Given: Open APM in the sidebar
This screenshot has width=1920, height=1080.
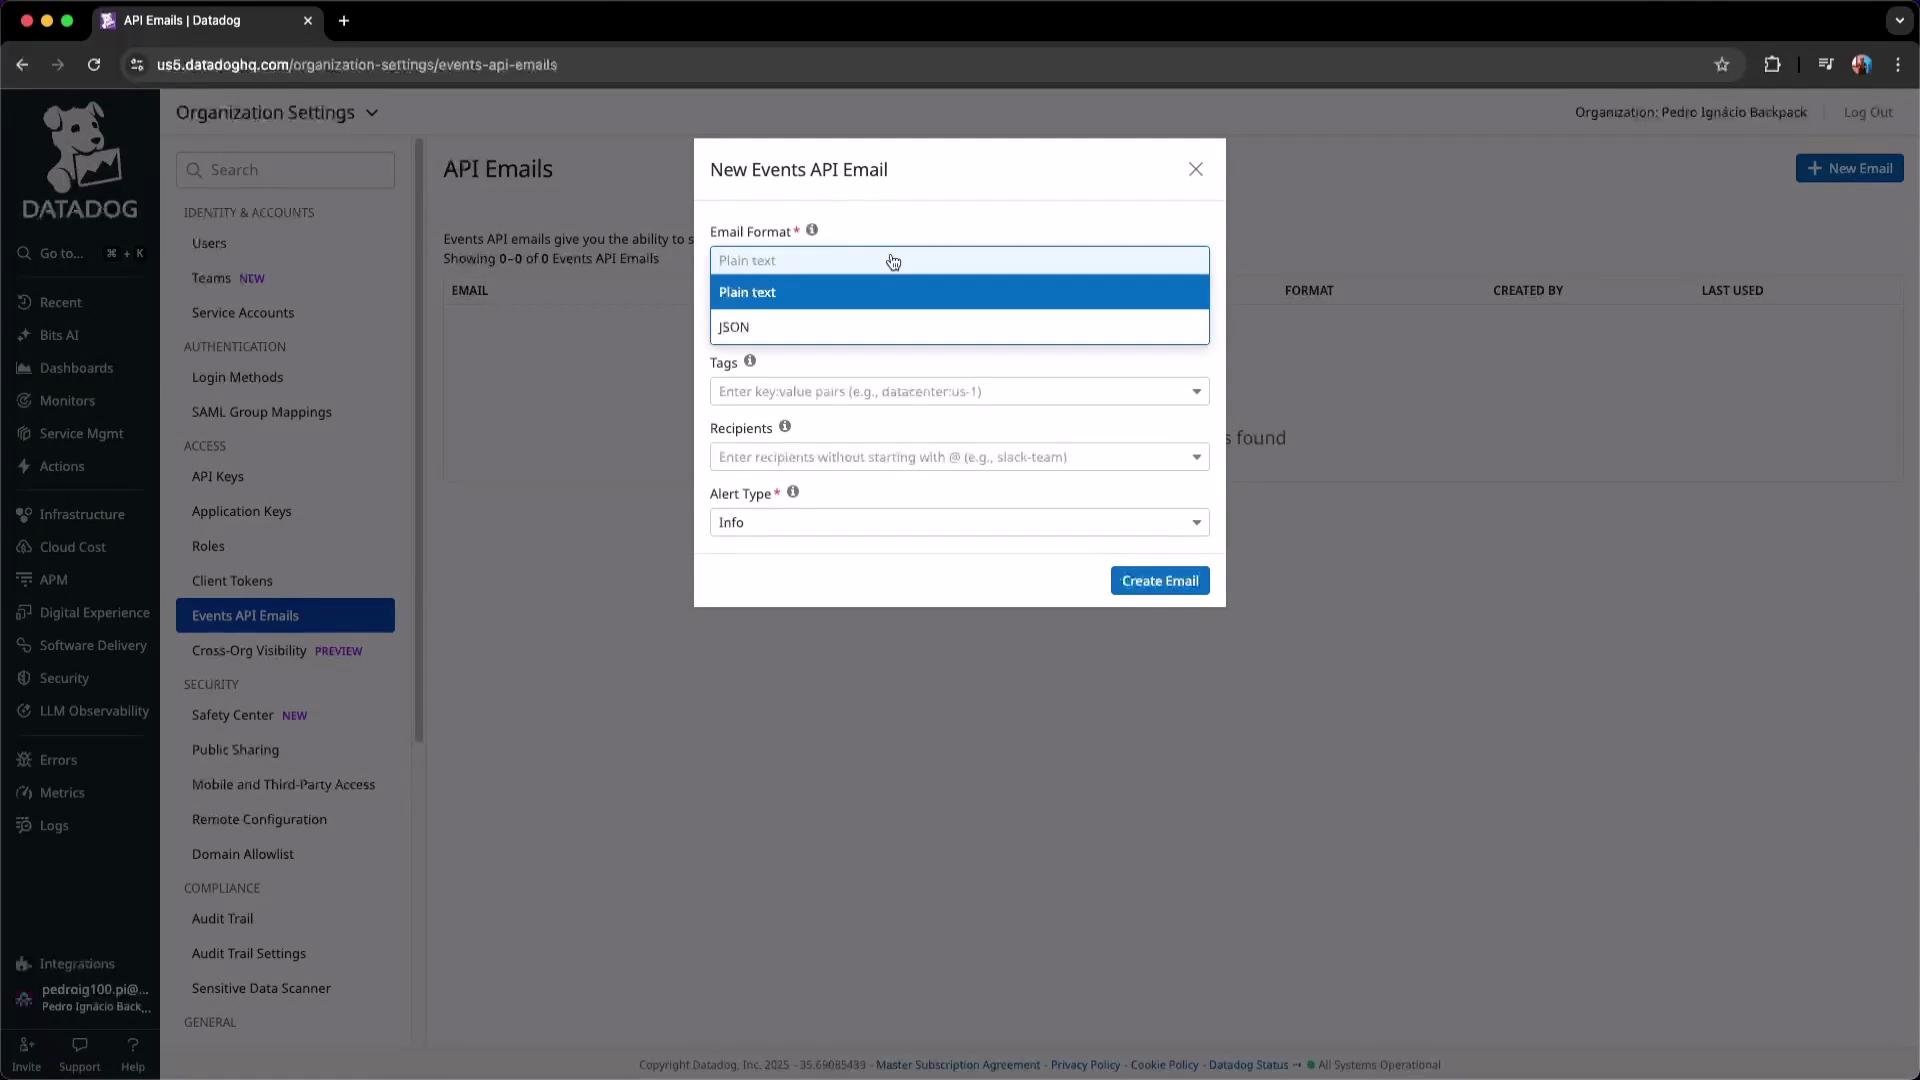Looking at the screenshot, I should 53,580.
